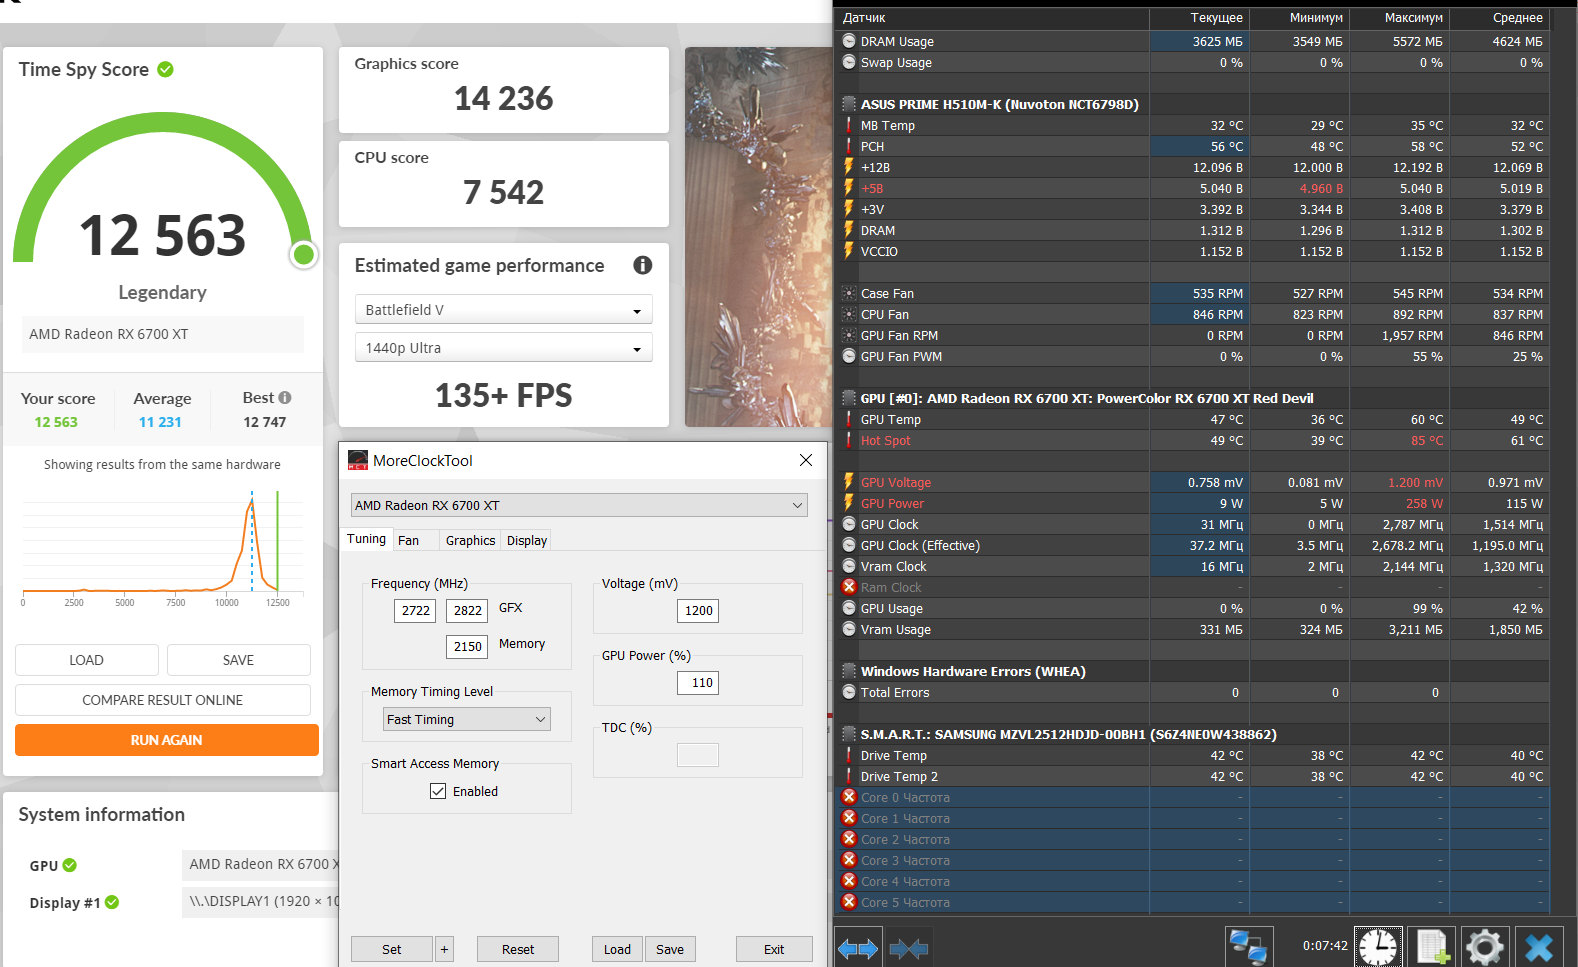Click the MoreClockTool title bar app icon
1578x967 pixels.
(x=357, y=460)
